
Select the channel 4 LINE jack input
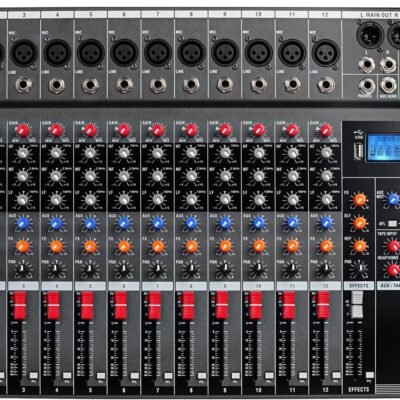click(57, 85)
